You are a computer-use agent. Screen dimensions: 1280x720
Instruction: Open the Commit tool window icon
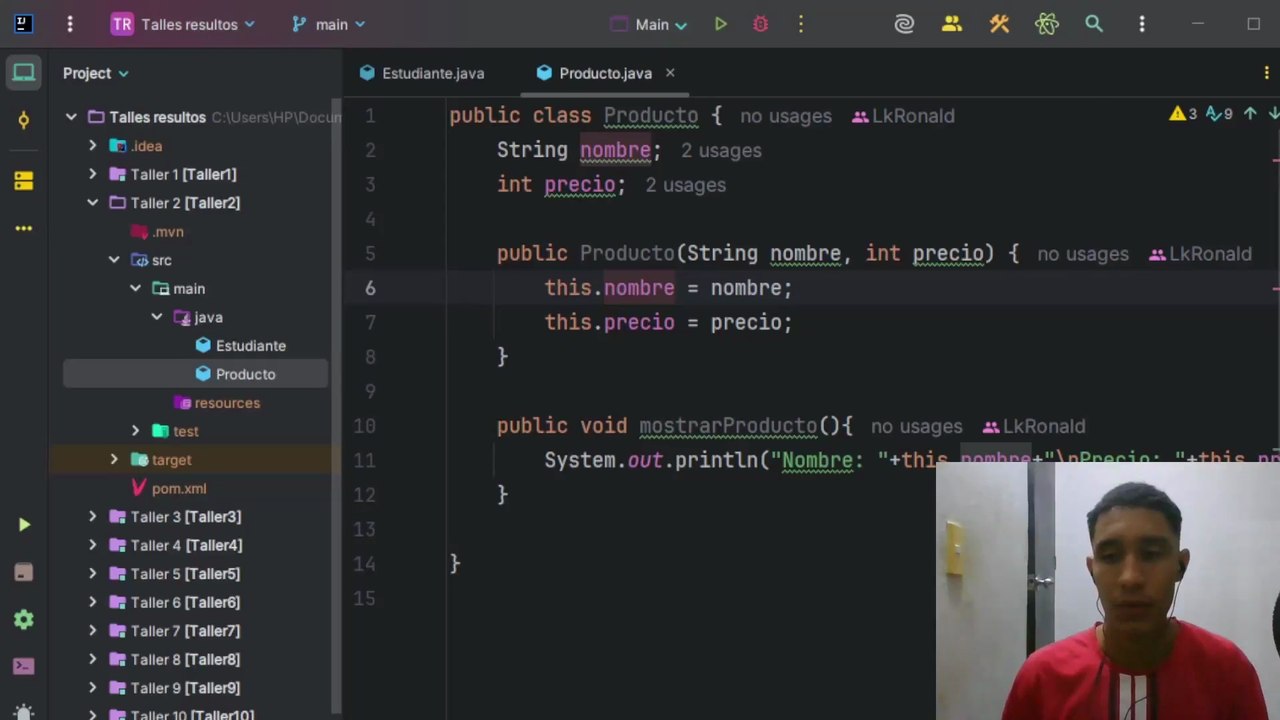coord(24,121)
